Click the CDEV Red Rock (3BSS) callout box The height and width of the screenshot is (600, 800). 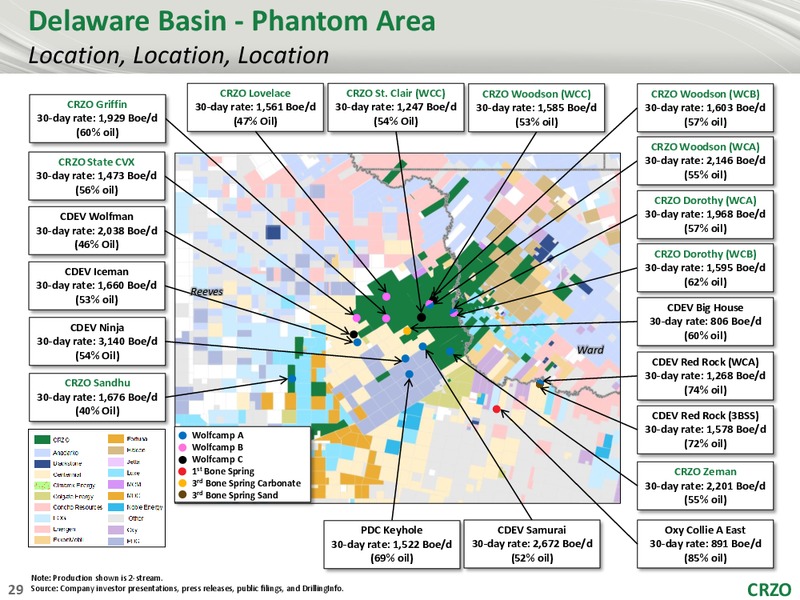coord(705,430)
